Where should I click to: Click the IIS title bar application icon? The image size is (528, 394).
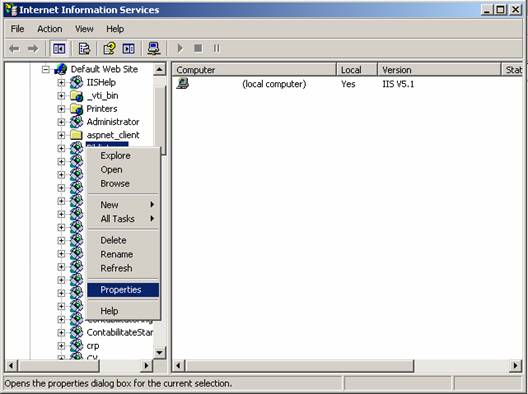click(11, 10)
